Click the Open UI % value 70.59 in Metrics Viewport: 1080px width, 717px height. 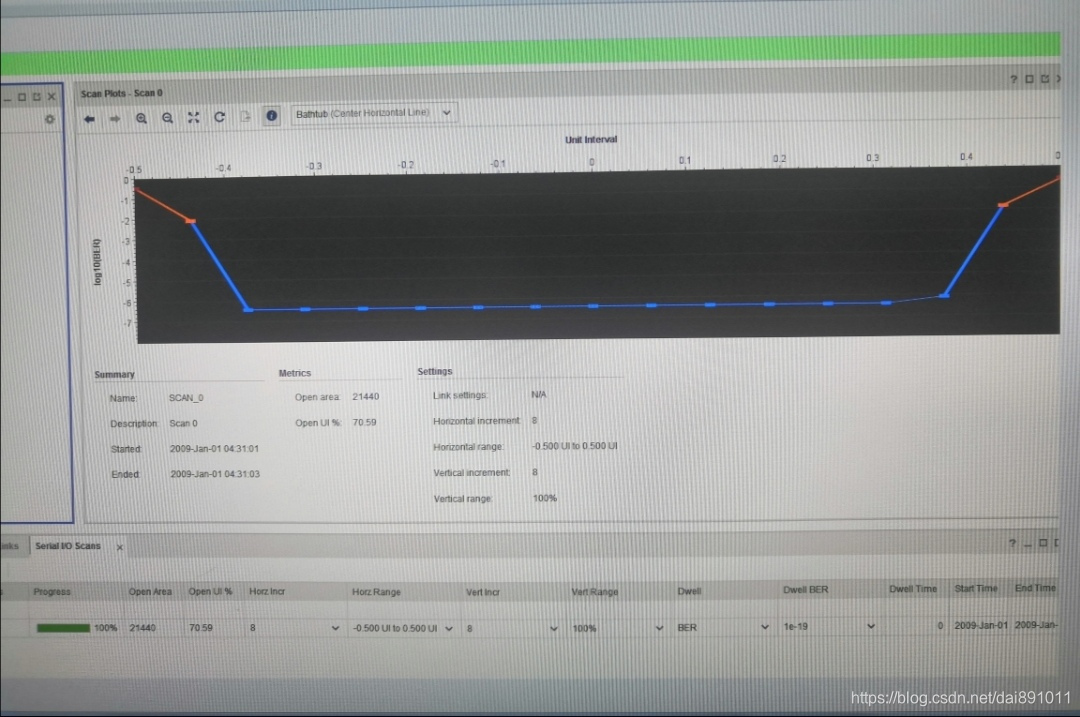pyautogui.click(x=364, y=422)
